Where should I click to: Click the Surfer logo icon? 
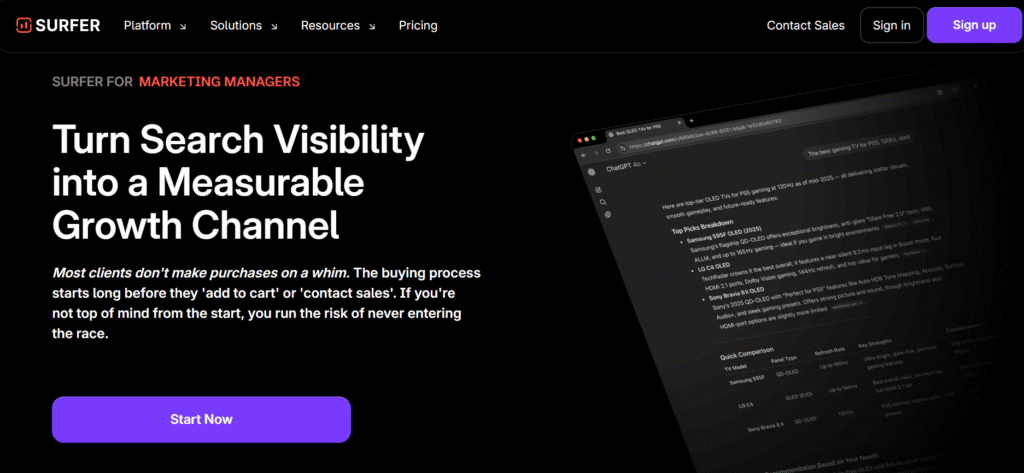click(x=22, y=25)
